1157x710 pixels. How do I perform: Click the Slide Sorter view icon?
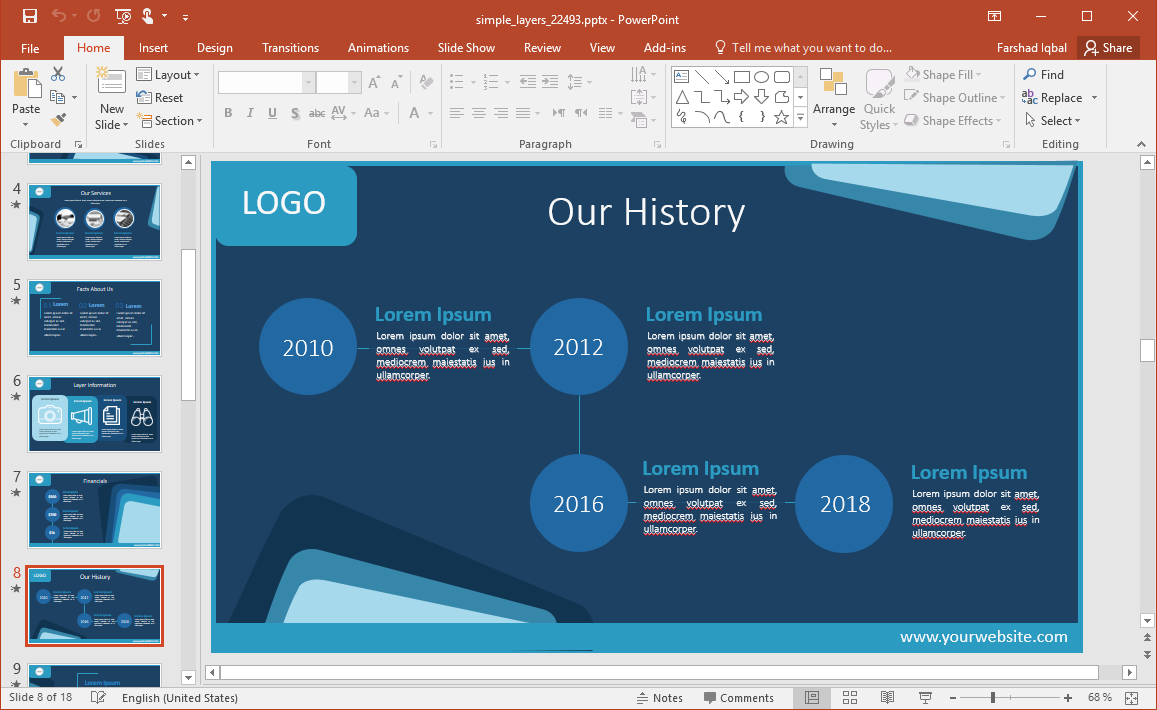(849, 697)
